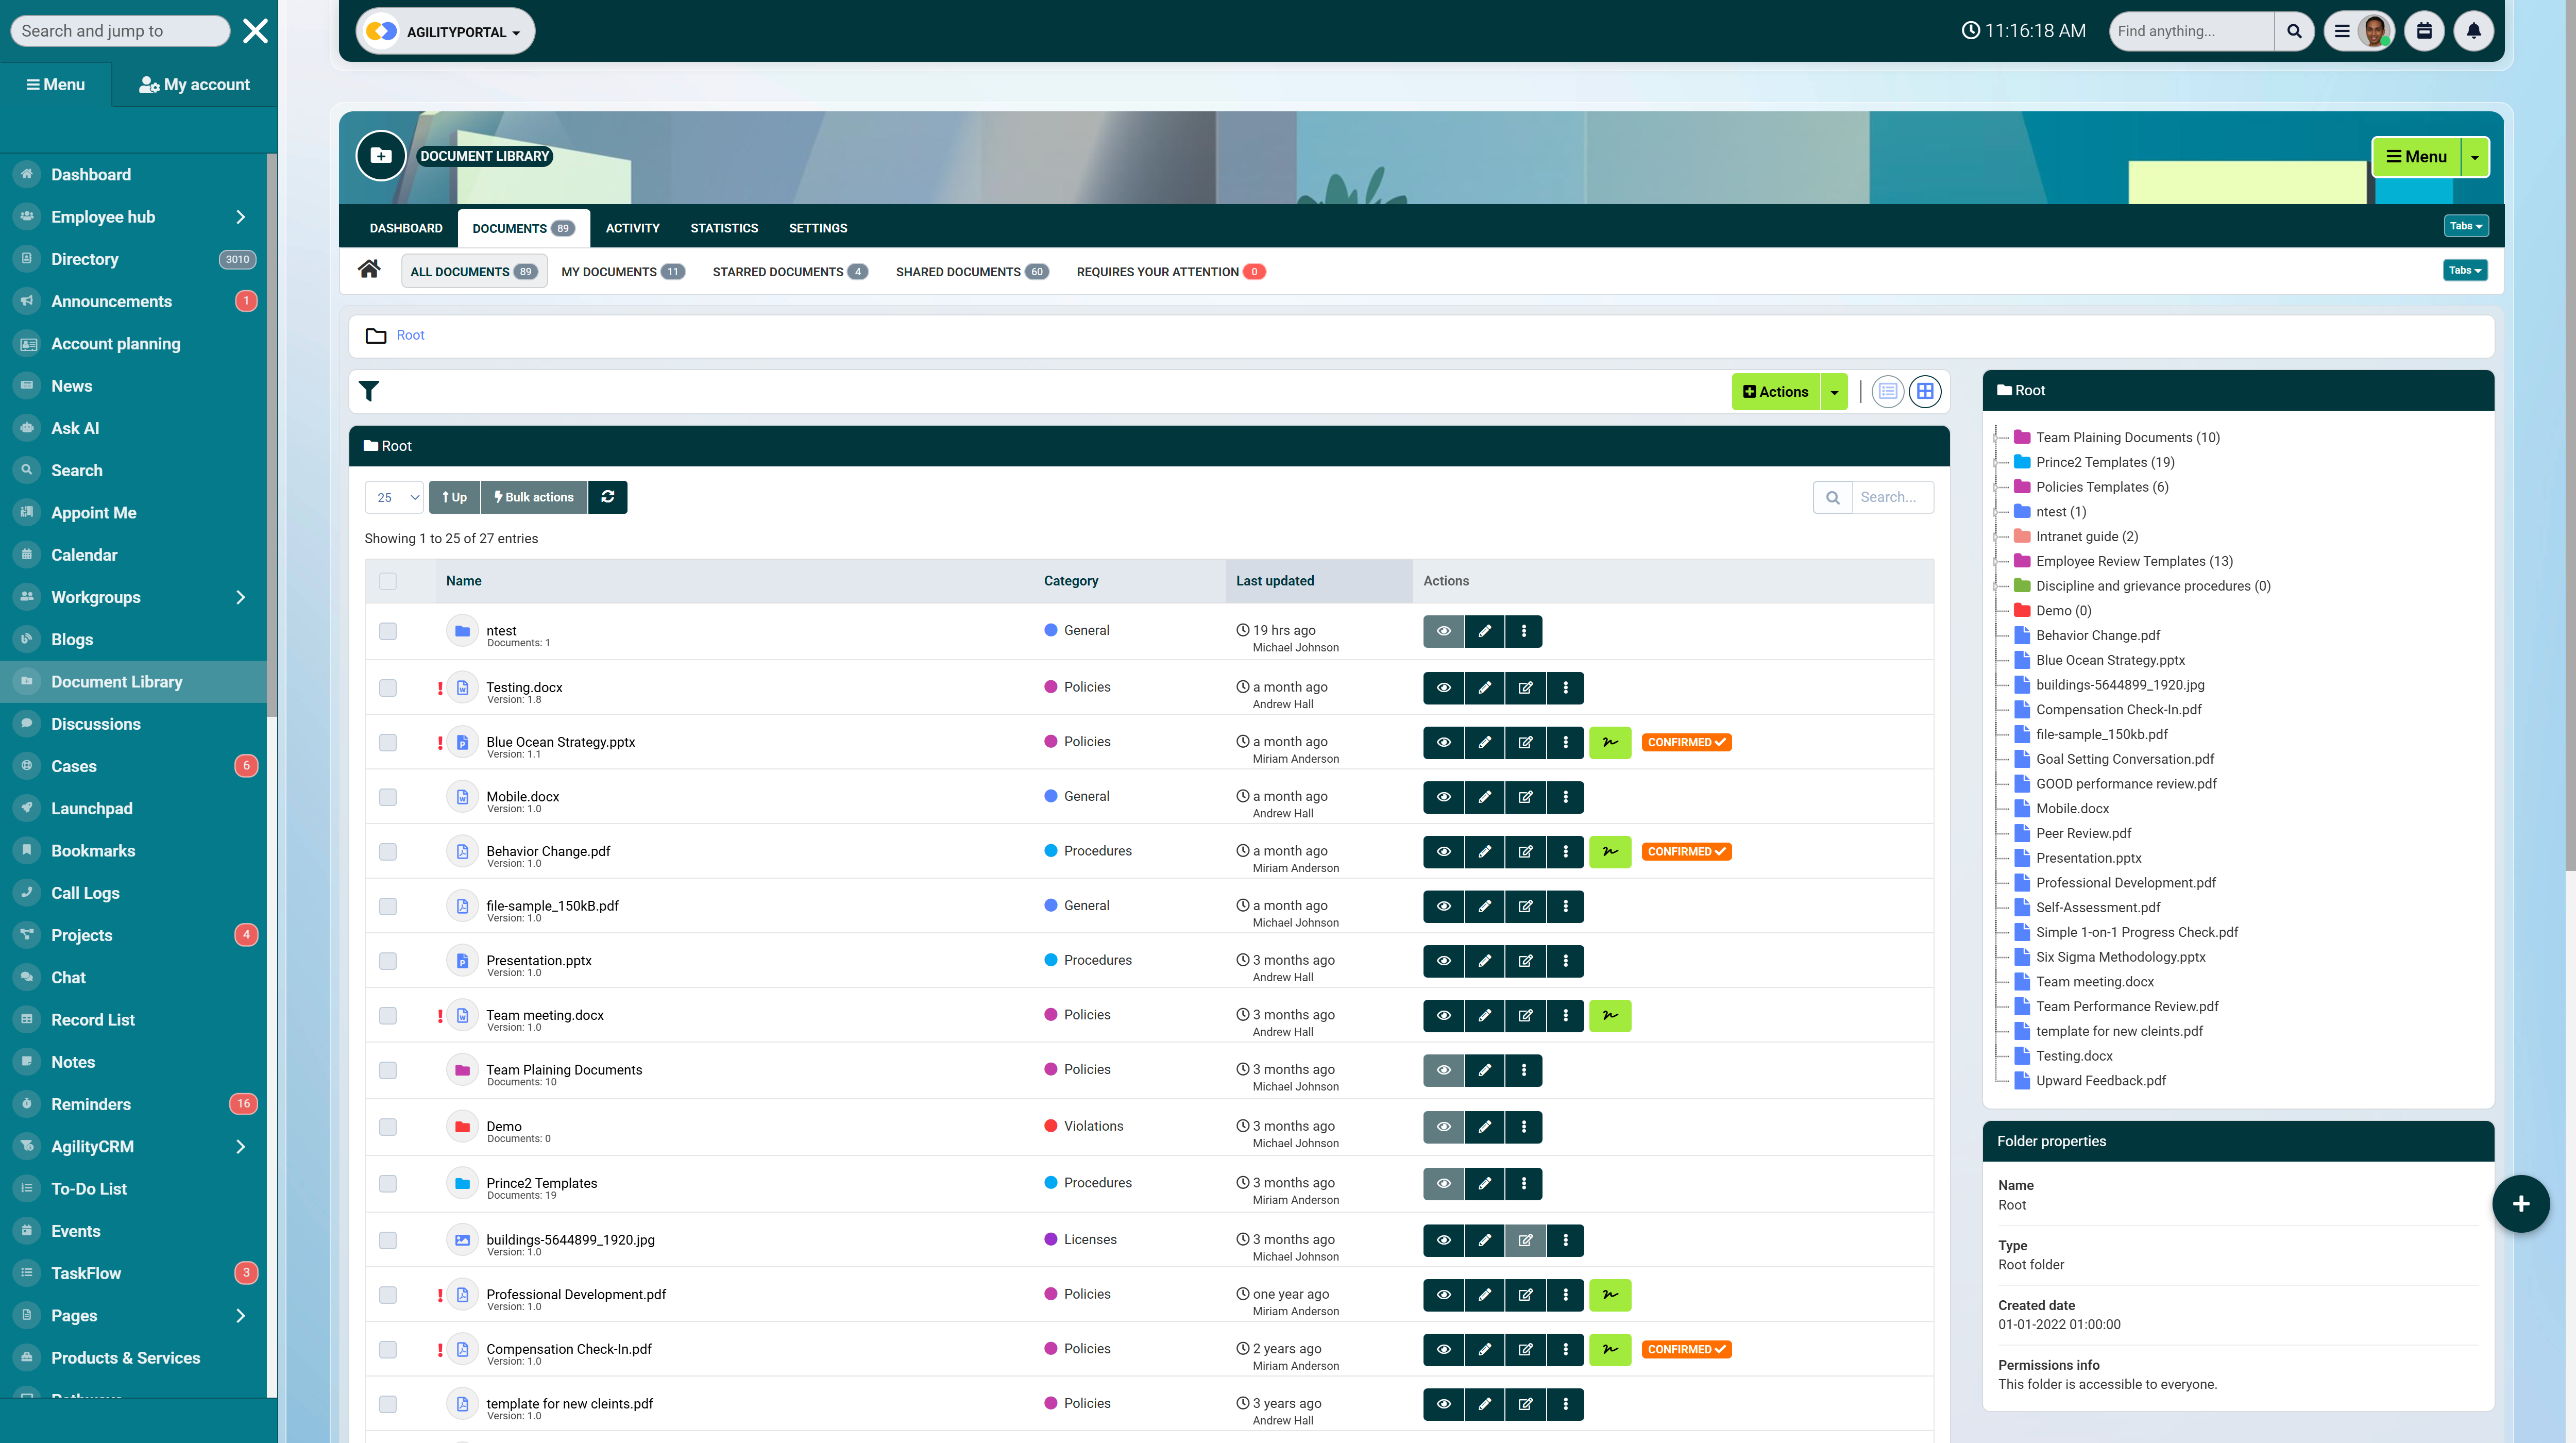
Task: Select checkbox for Presentation.pptx row
Action: [388, 961]
